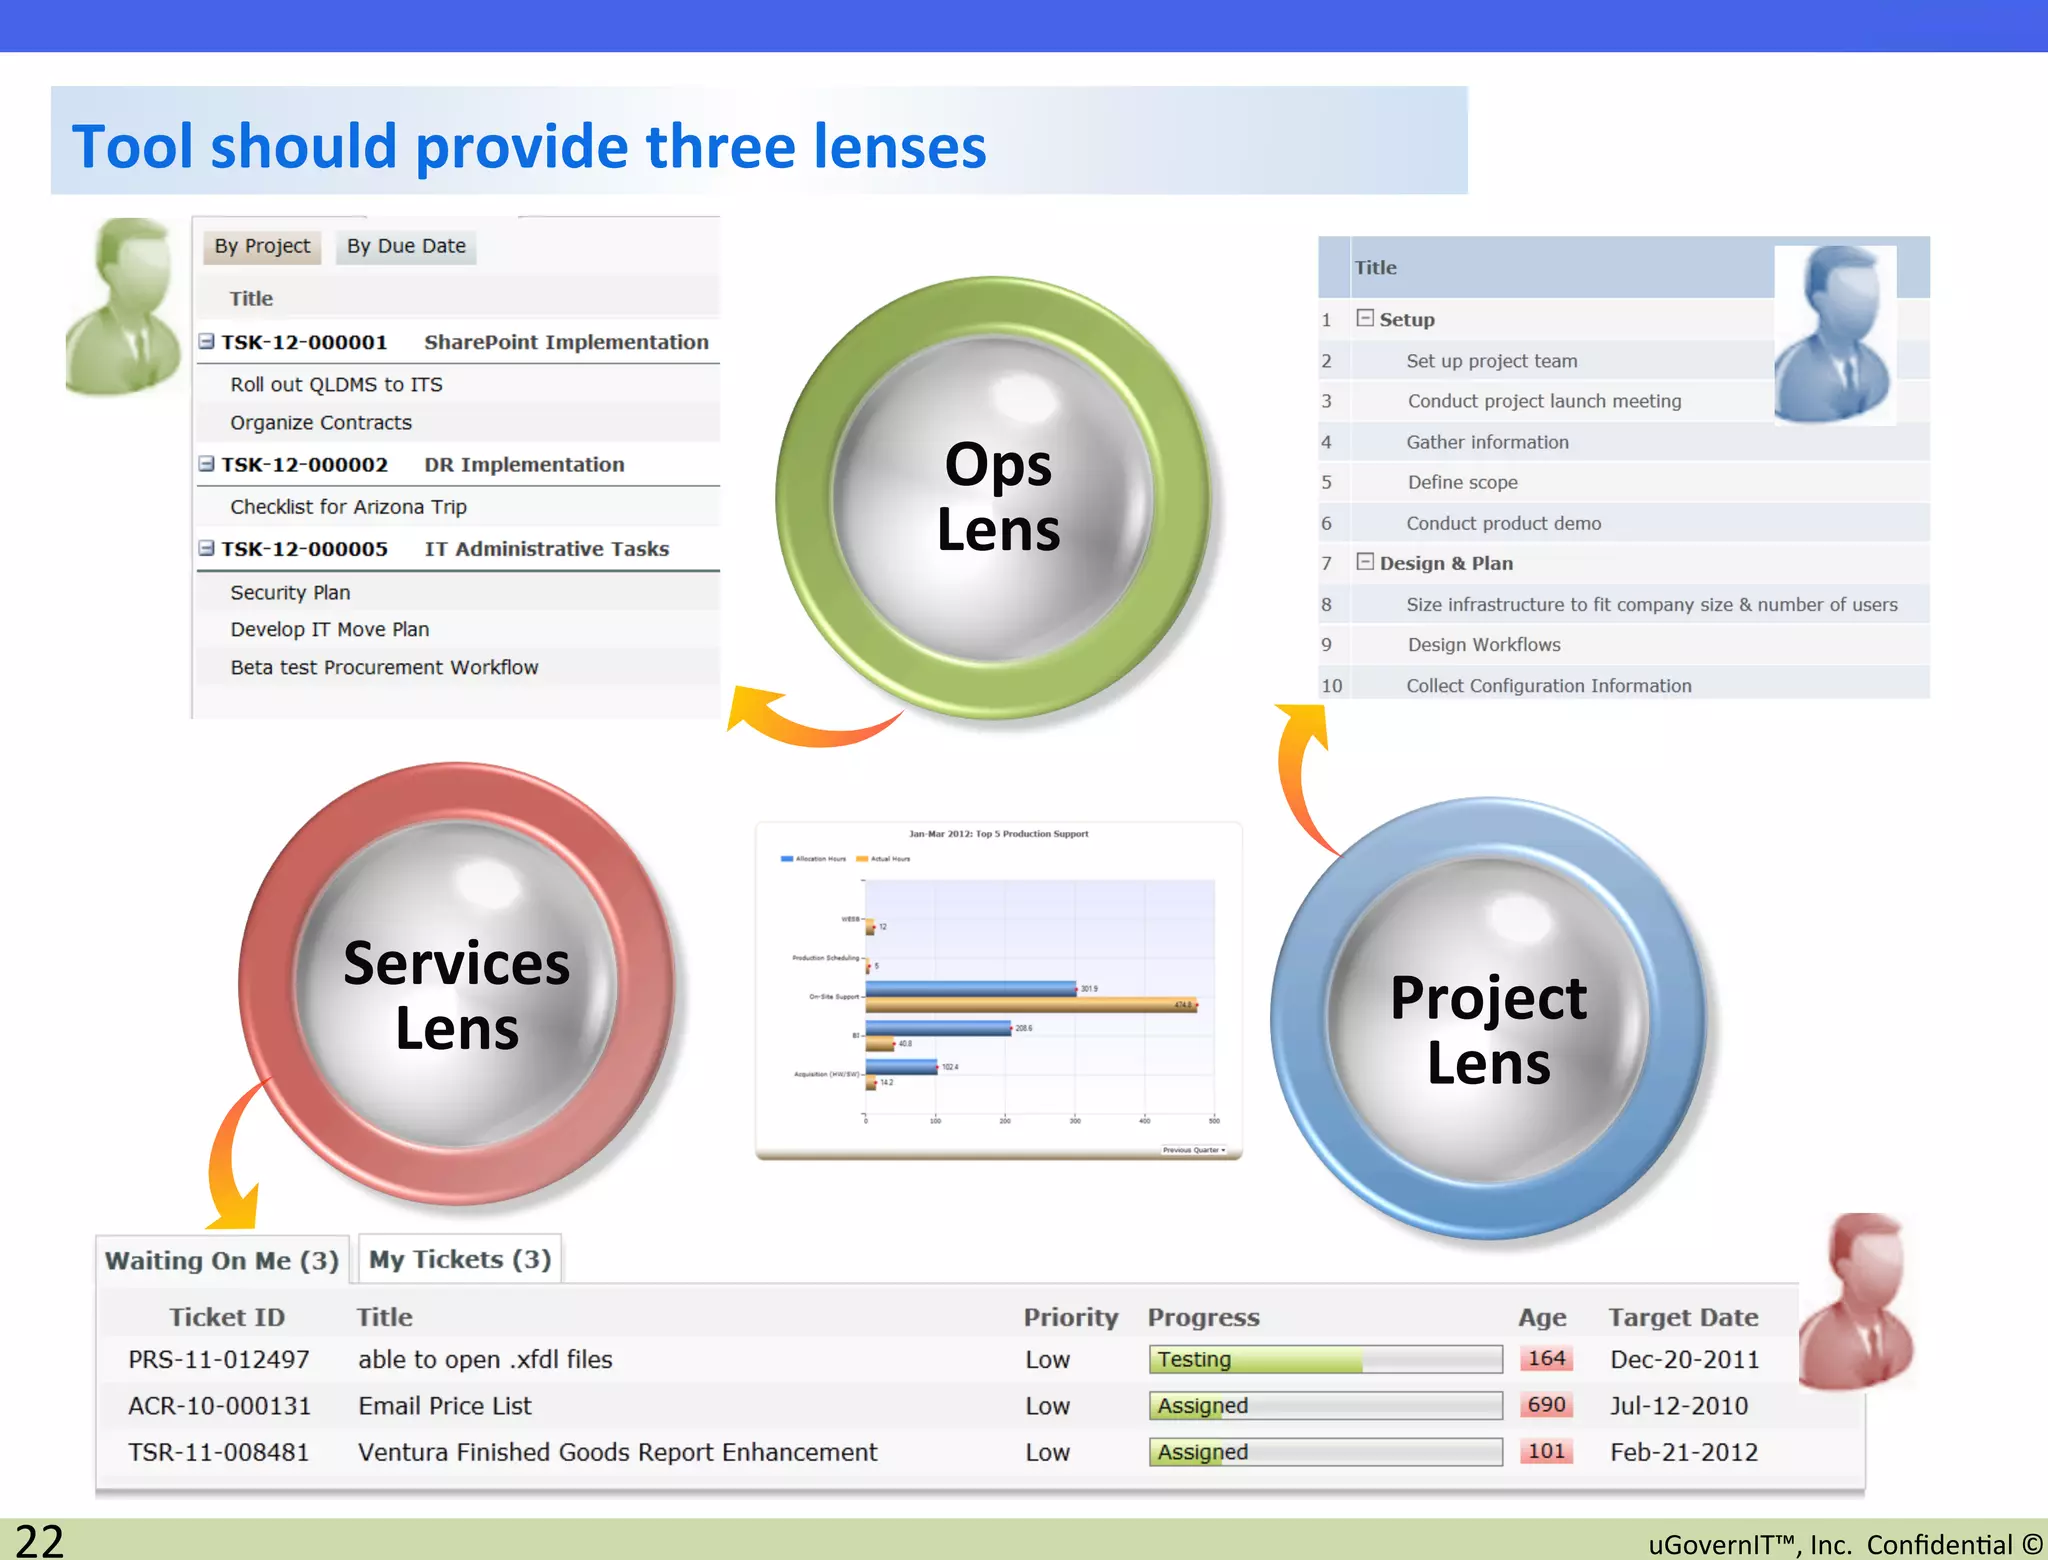
Task: Click the Ops Lens green circle
Action: [996, 497]
